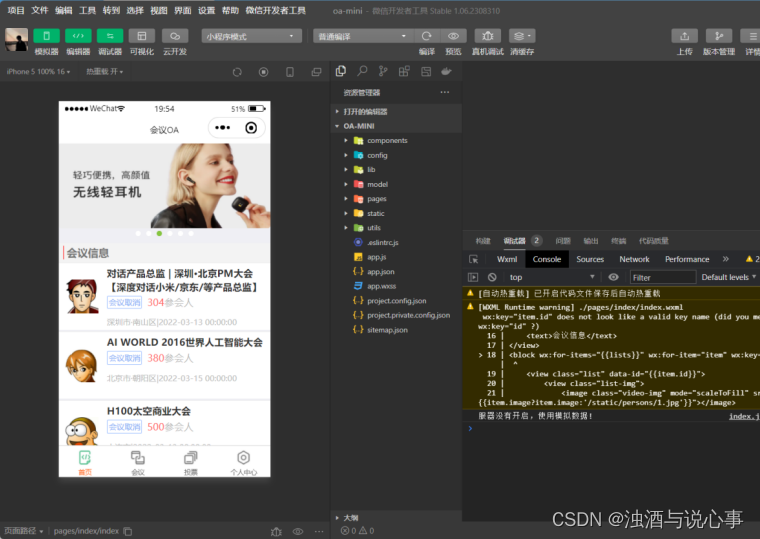
Task: Open the hot reload (热重载) dropdown
Action: click(105, 72)
